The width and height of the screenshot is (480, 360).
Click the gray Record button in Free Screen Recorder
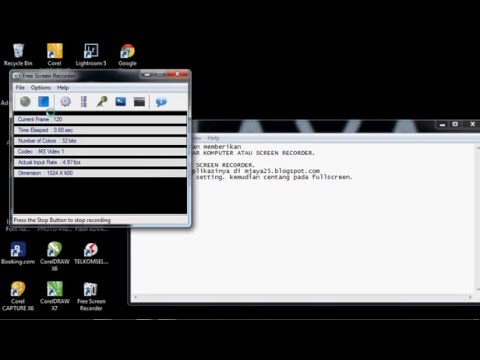pos(25,102)
